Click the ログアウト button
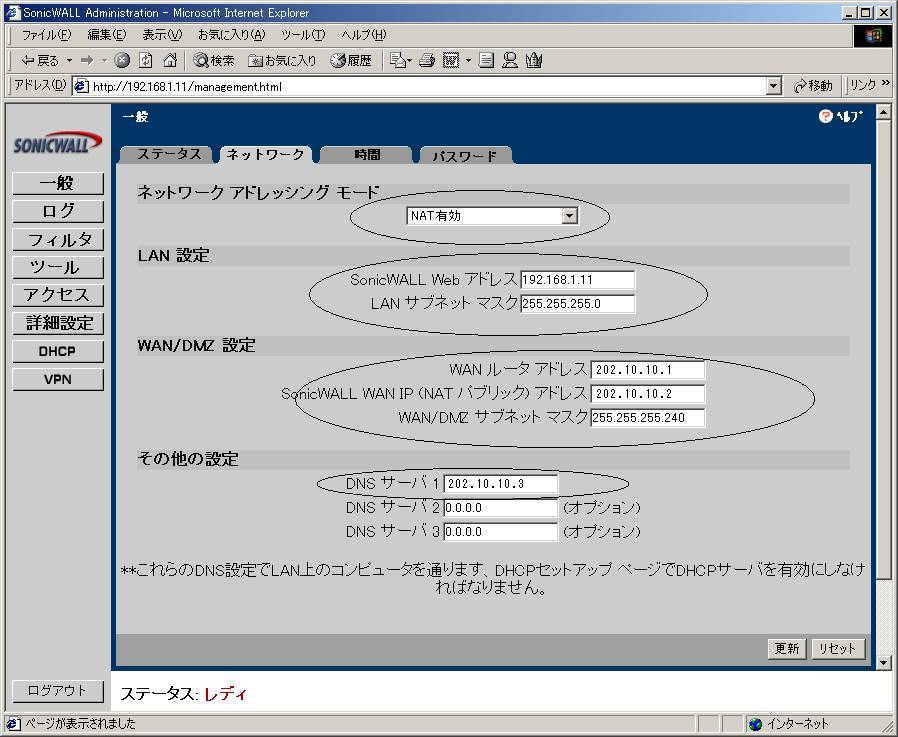 coord(58,691)
